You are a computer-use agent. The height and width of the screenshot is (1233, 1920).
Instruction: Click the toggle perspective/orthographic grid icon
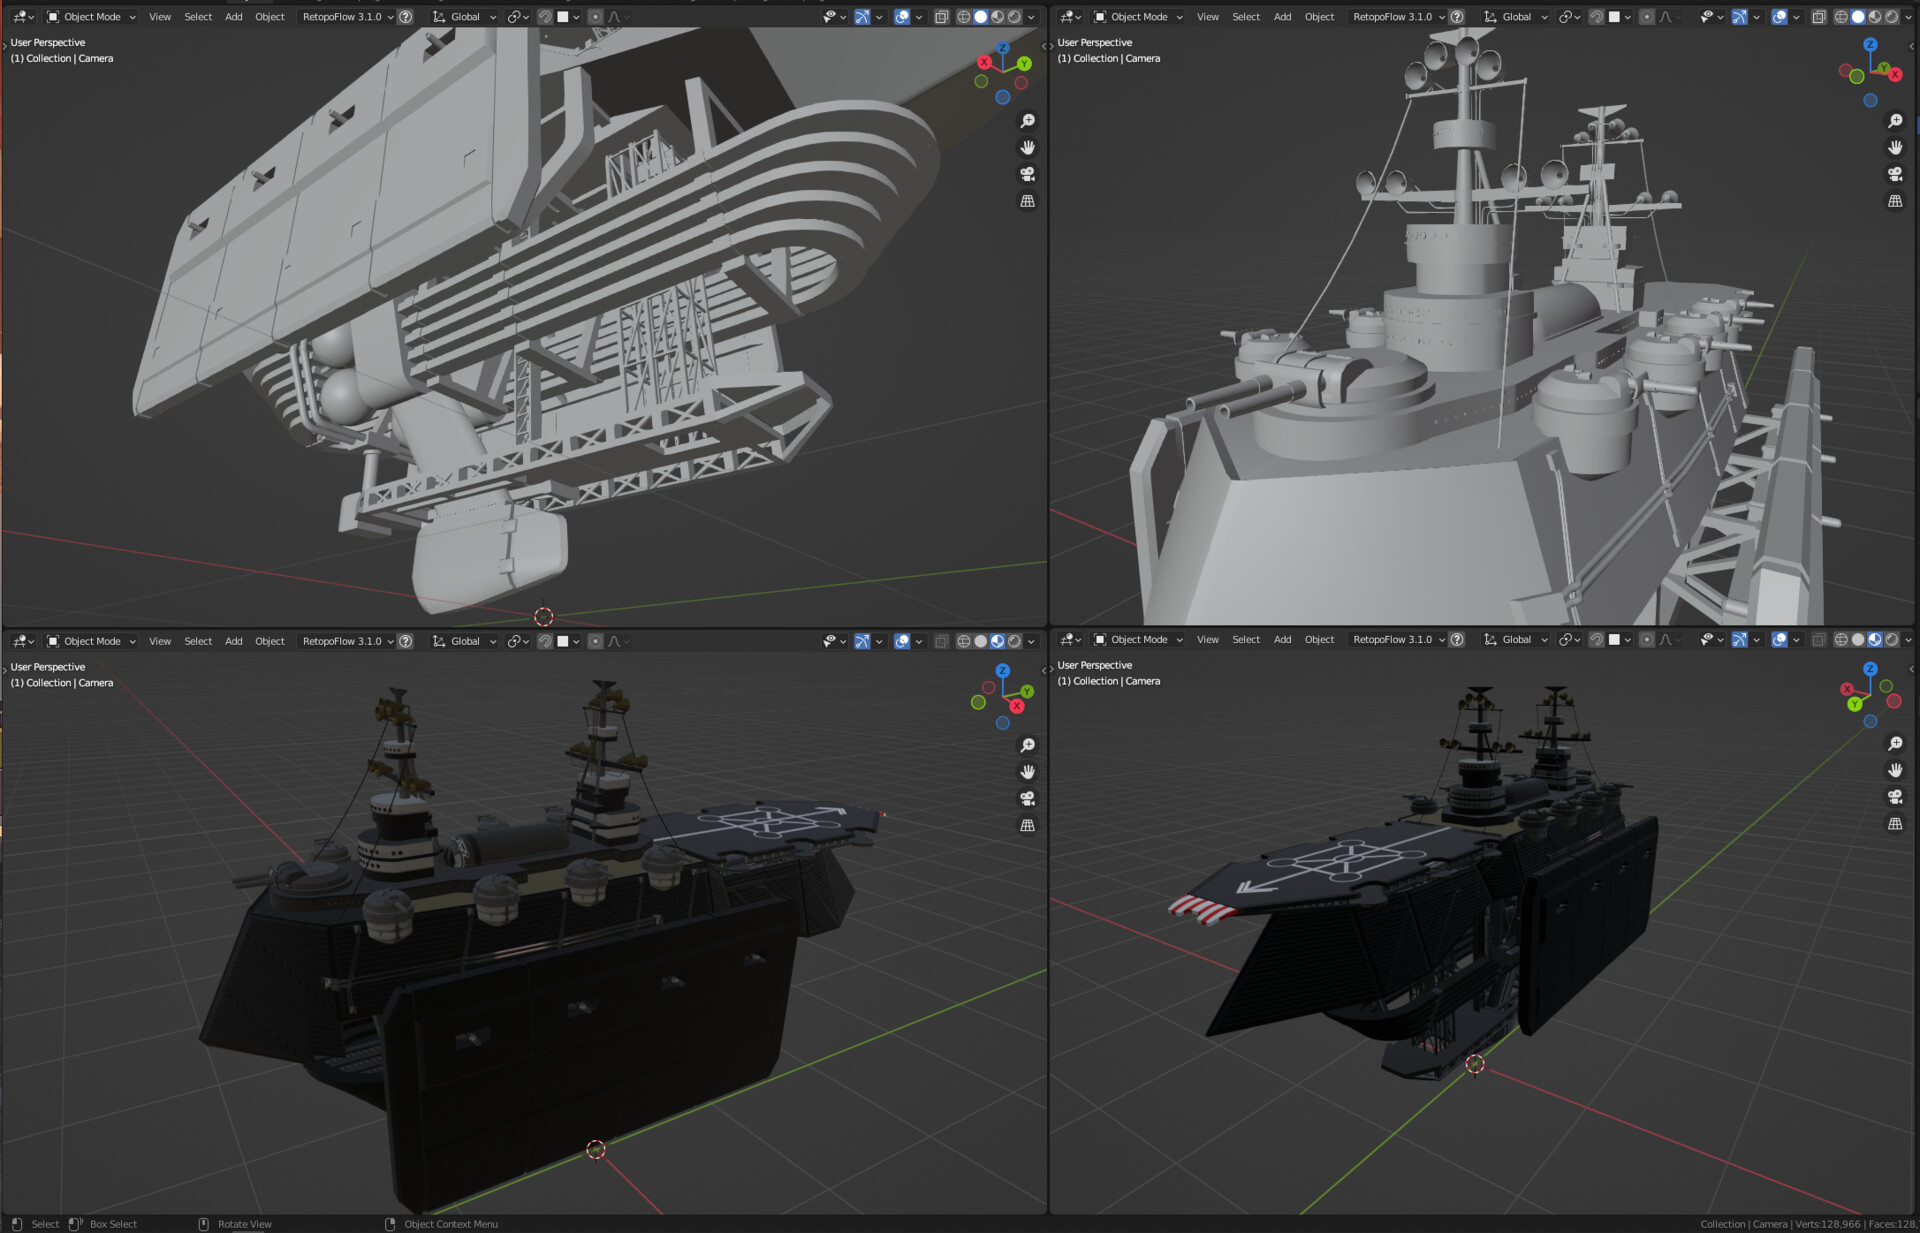(x=1026, y=200)
